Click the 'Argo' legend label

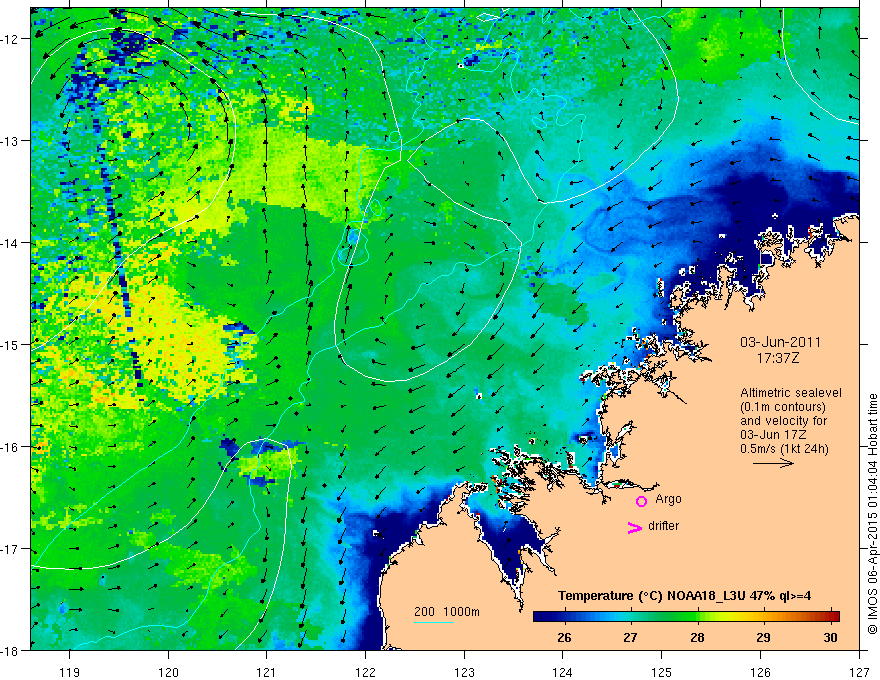click(x=668, y=499)
